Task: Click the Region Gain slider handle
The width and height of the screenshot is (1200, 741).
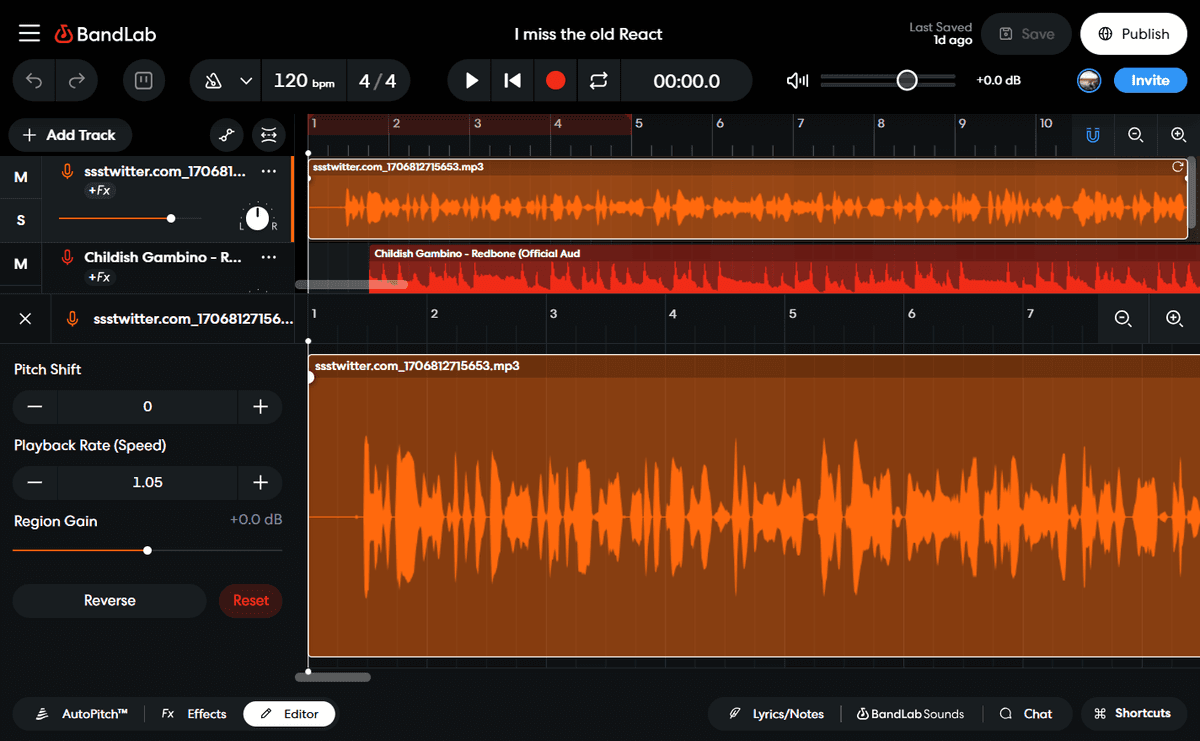Action: [148, 550]
